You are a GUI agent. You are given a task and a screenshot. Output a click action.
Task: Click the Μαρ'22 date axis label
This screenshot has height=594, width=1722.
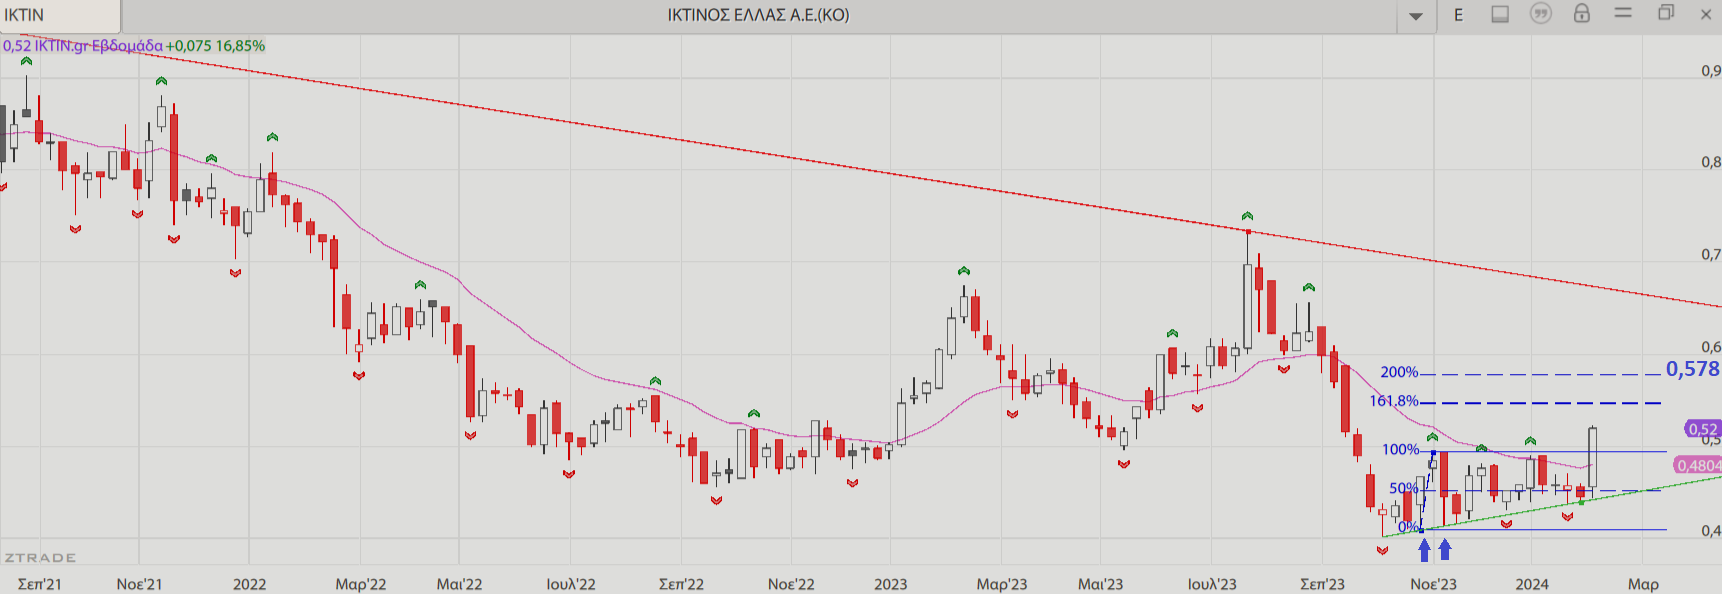(361, 584)
